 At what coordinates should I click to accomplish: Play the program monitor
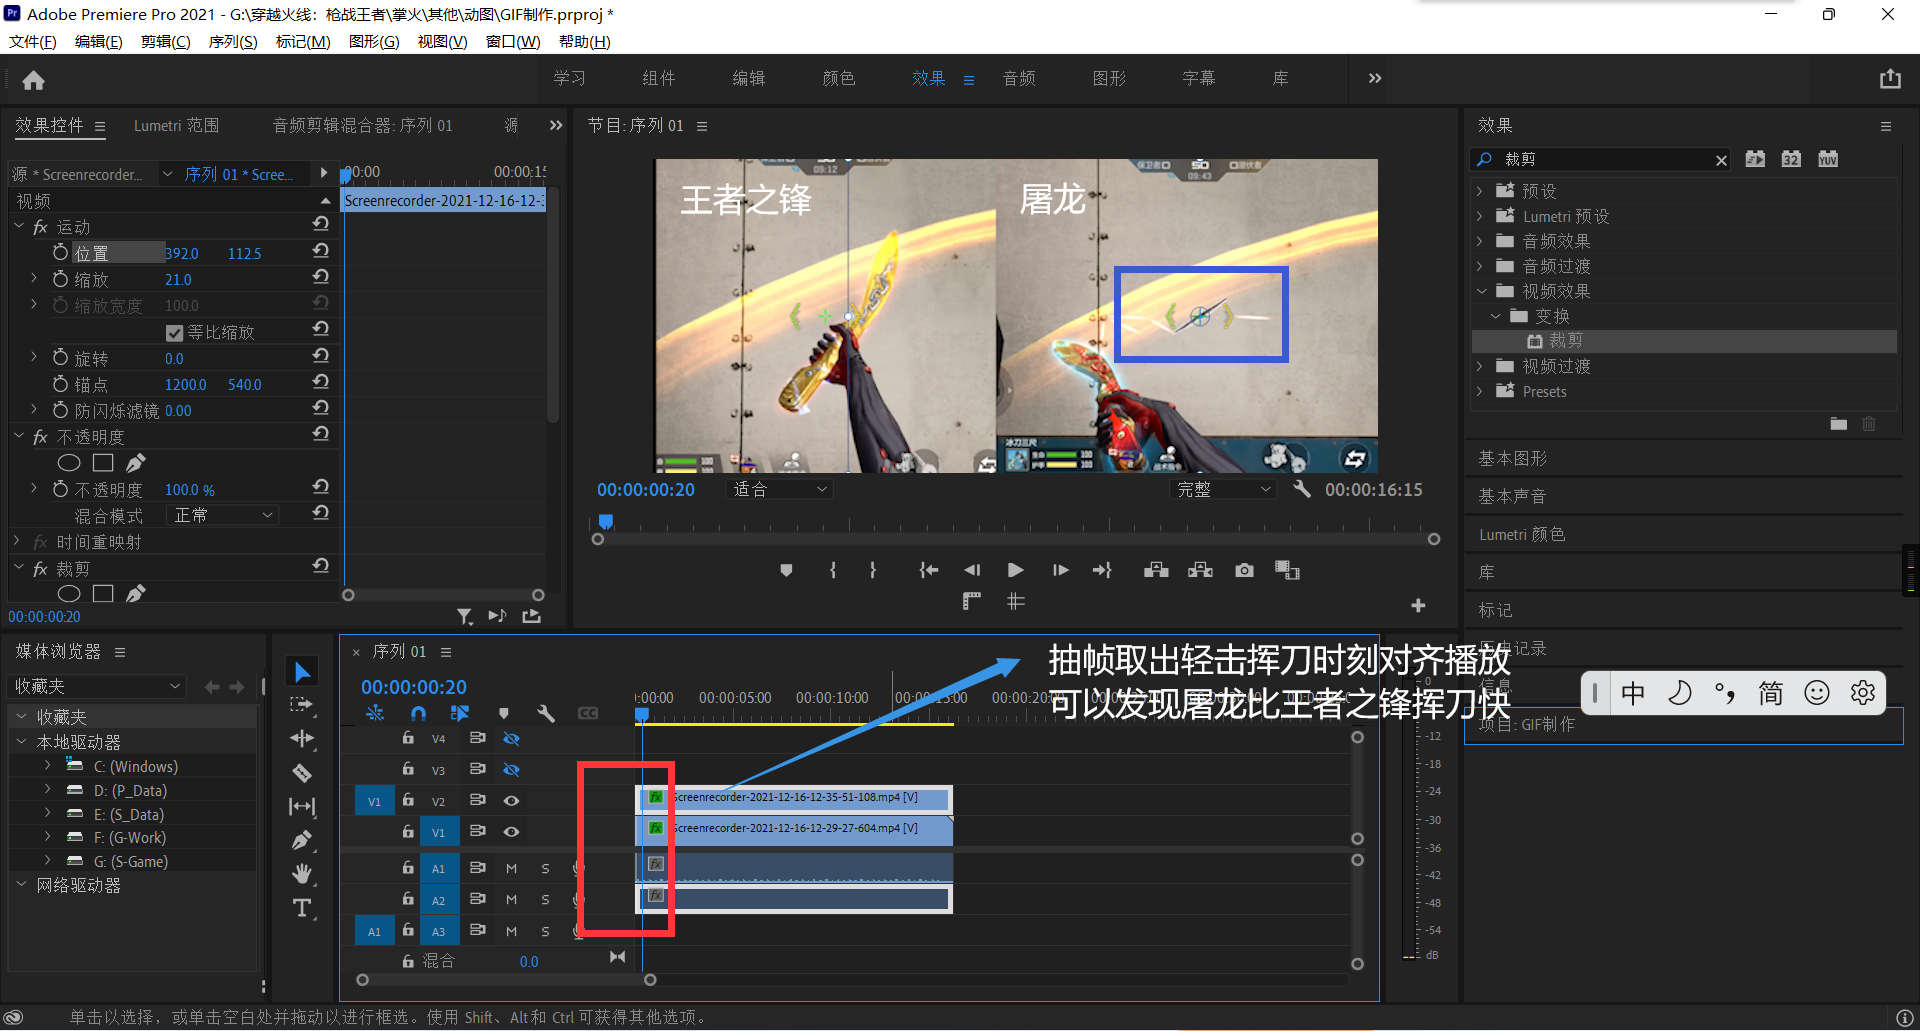(x=1015, y=570)
